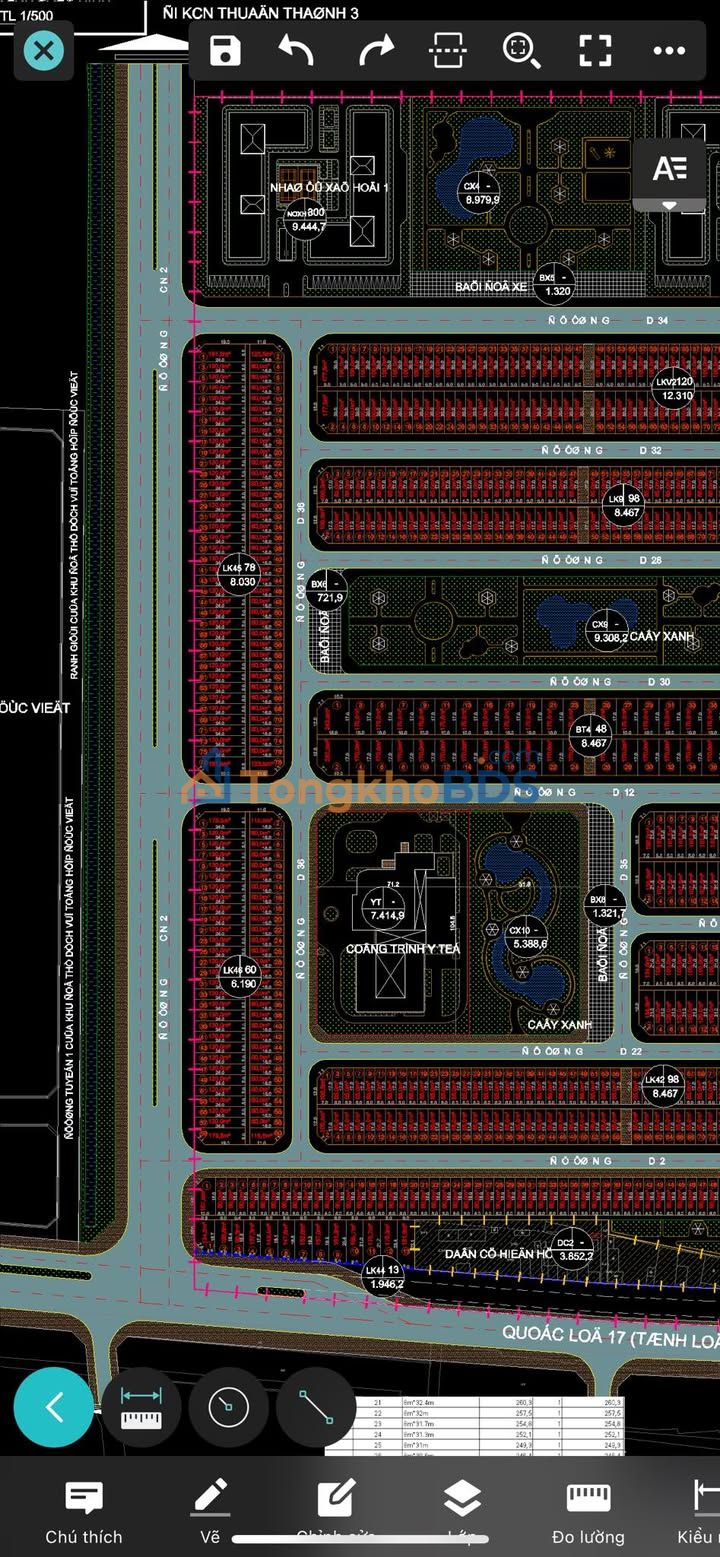720x1557 pixels.
Task: Tap the TL 1/500 scale text
Action: pyautogui.click(x=27, y=17)
